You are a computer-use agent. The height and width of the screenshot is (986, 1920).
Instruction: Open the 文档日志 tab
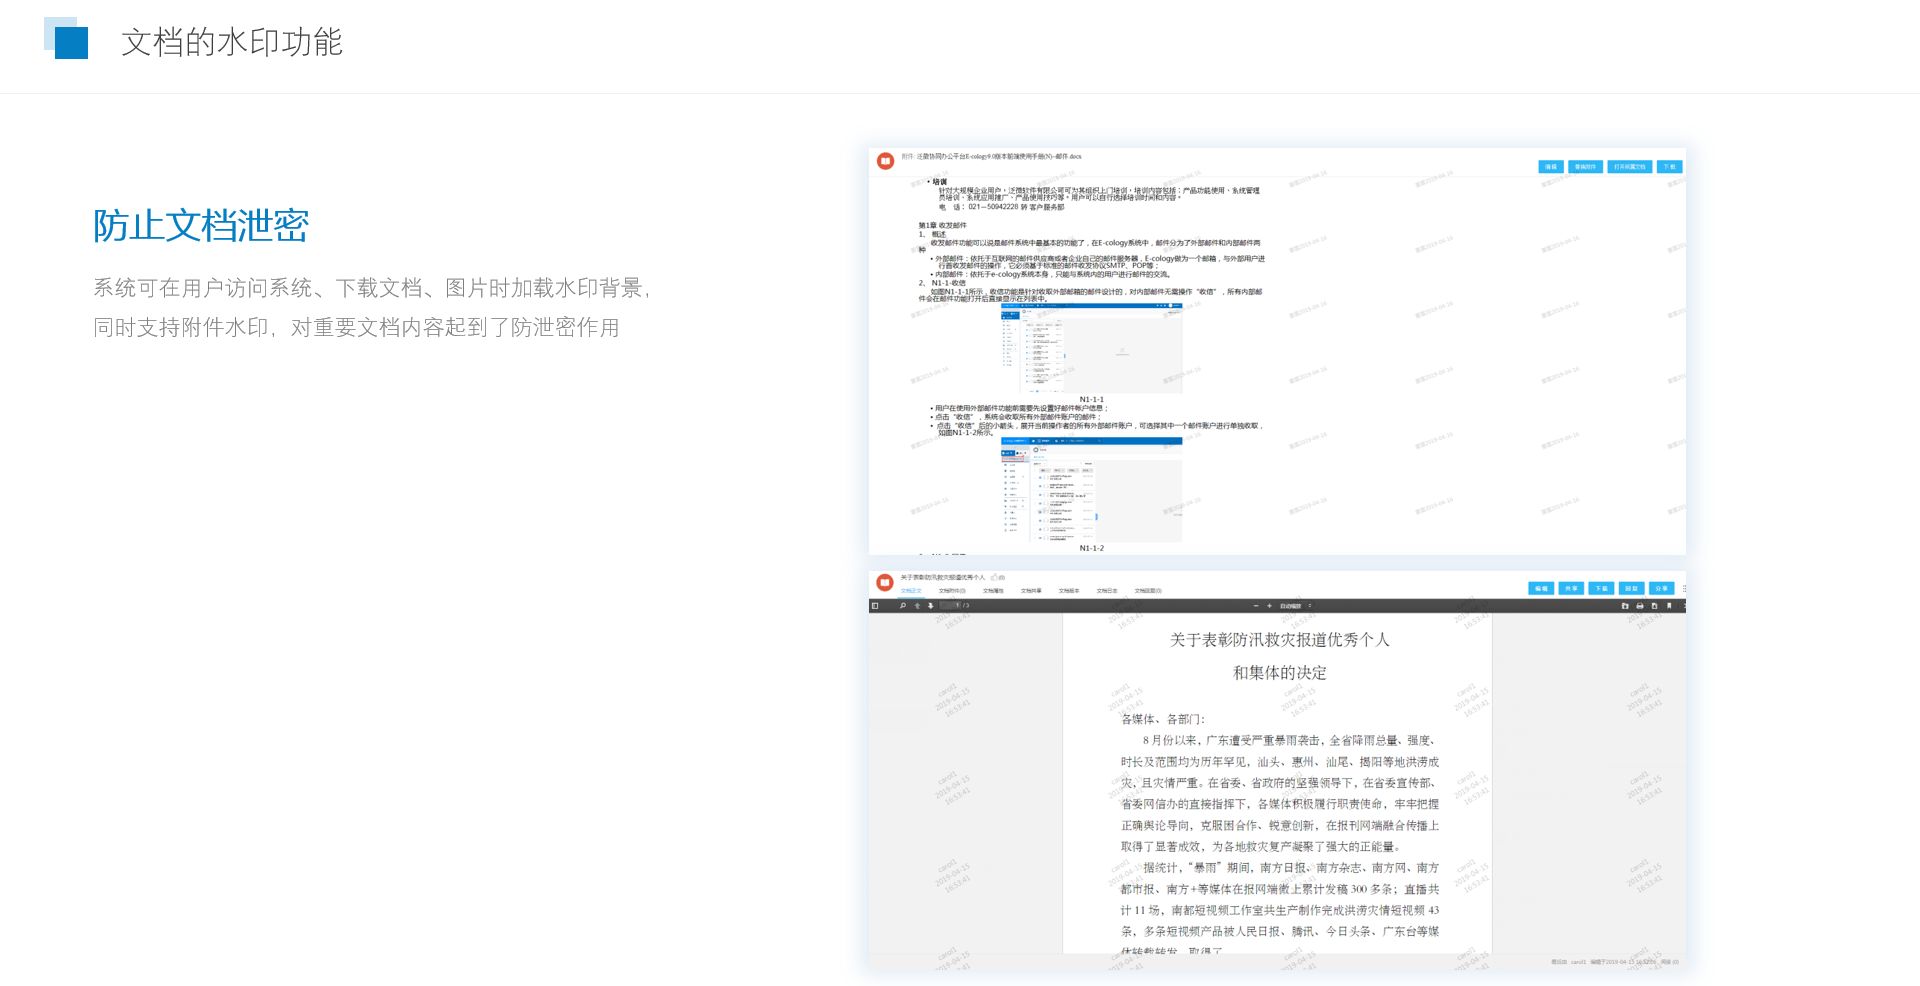pyautogui.click(x=1106, y=591)
